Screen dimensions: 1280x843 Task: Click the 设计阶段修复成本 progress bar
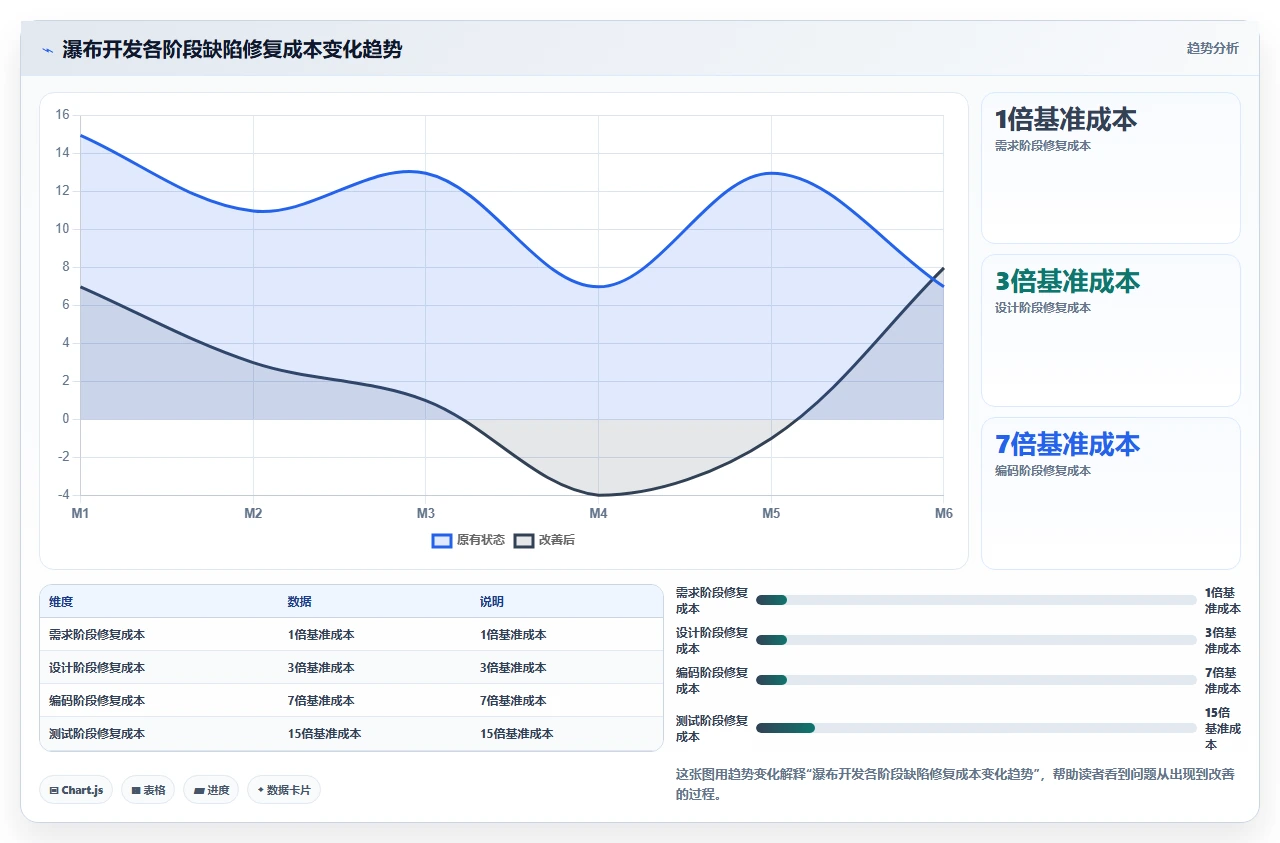[976, 640]
